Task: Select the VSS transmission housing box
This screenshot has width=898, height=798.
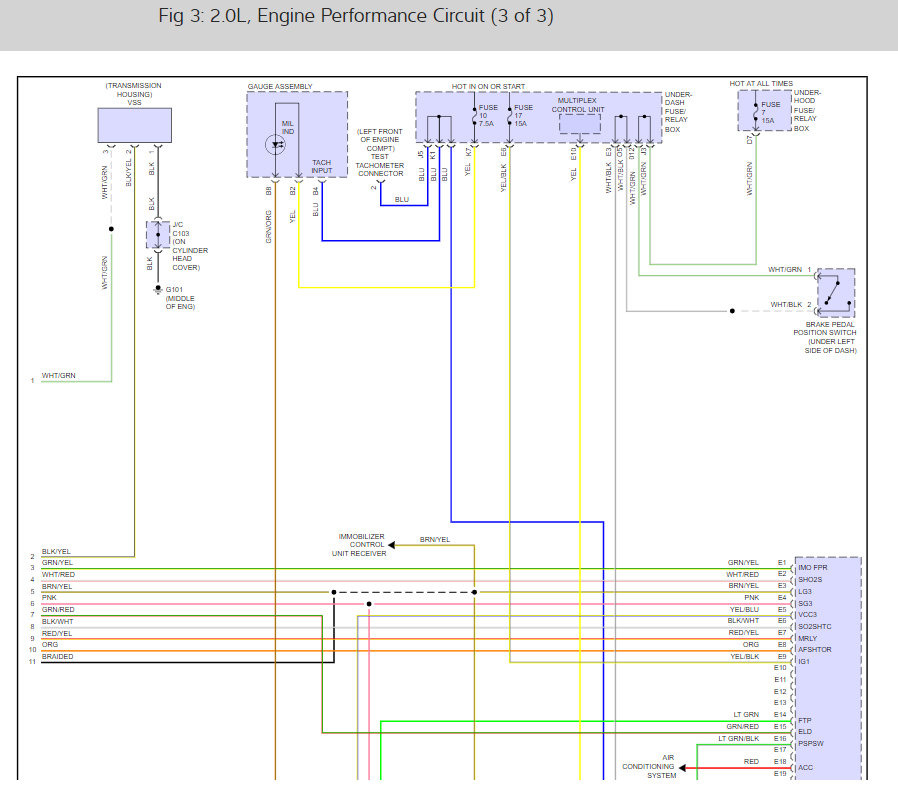Action: point(134,126)
